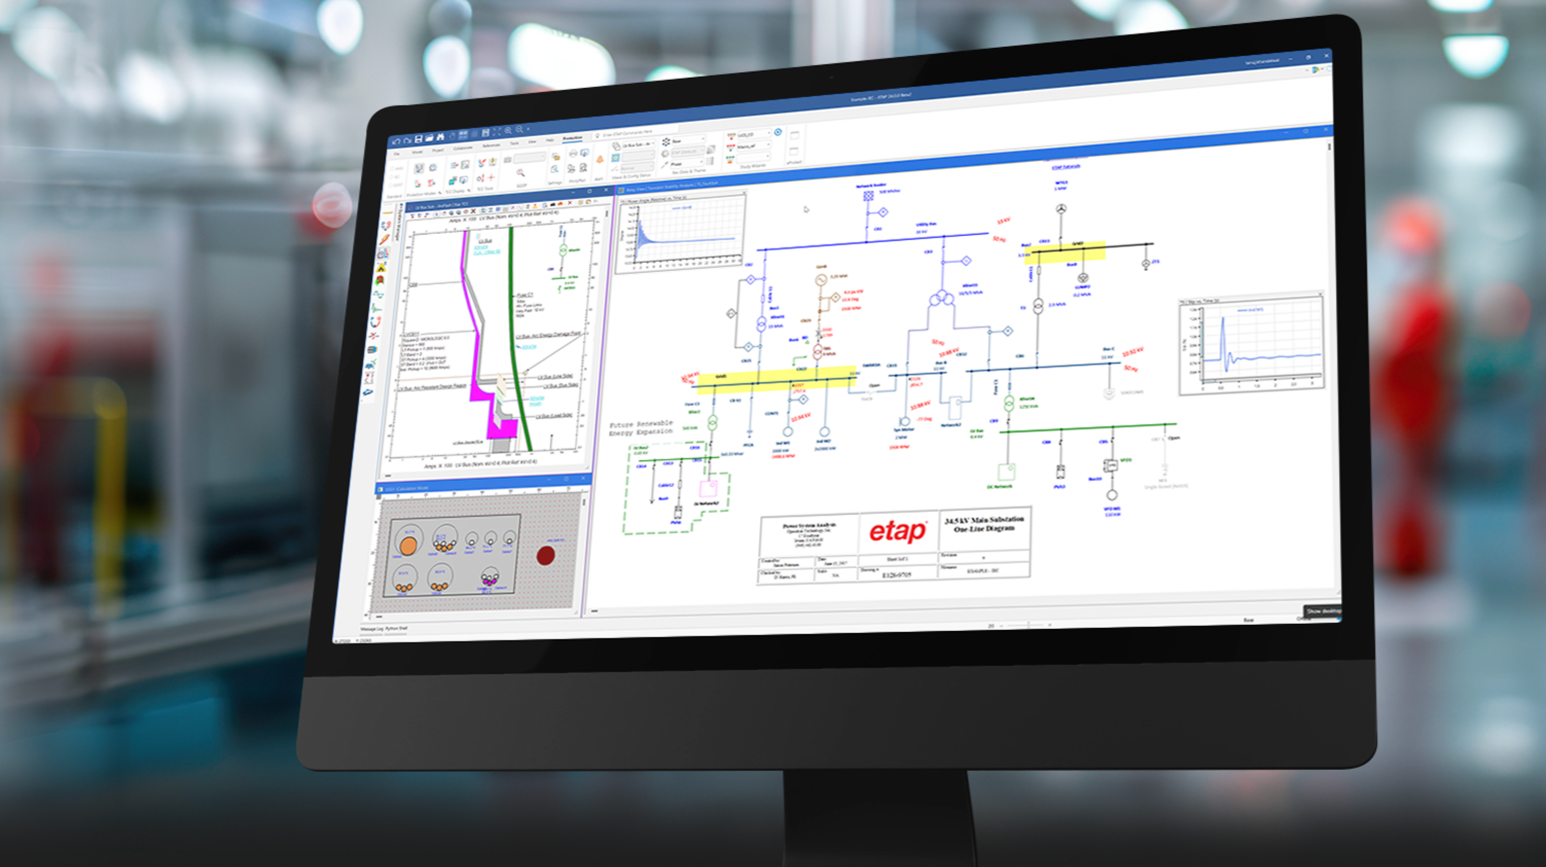Click the binoculars Find icon in title toolbar
The height and width of the screenshot is (867, 1546).
[440, 137]
